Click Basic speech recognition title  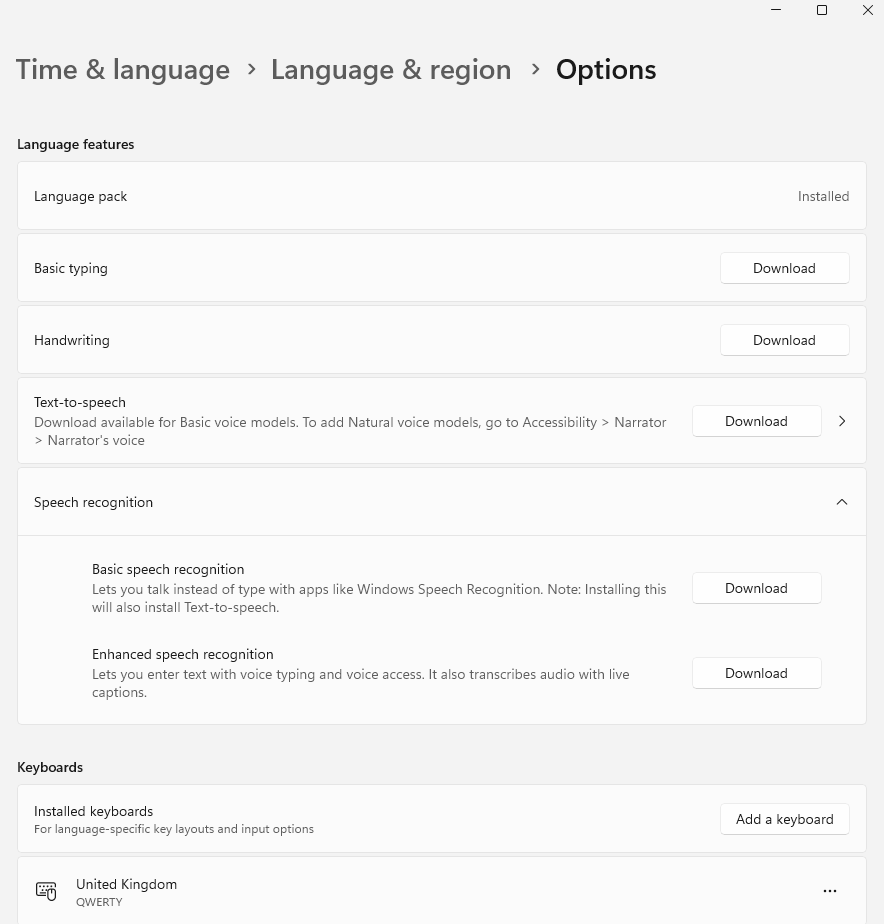(x=168, y=569)
